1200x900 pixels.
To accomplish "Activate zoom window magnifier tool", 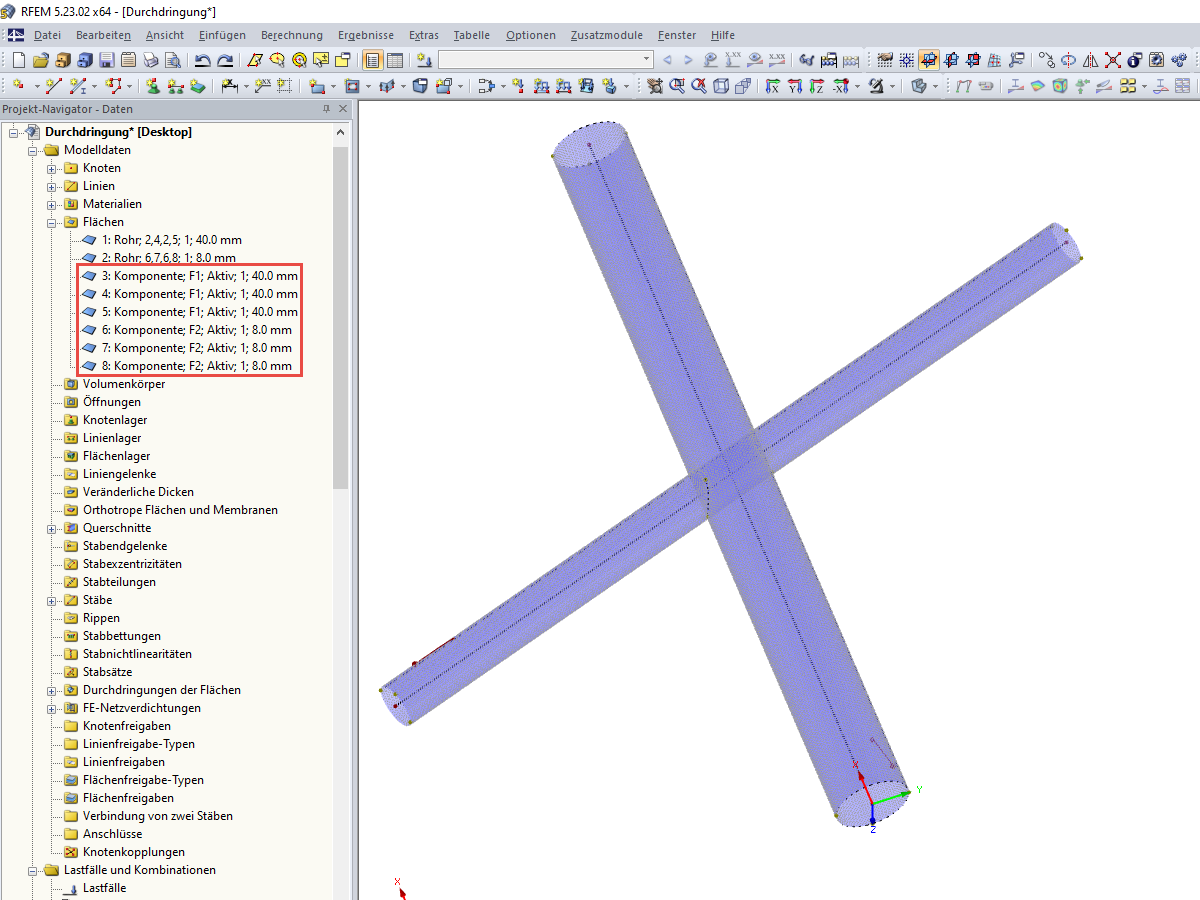I will [677, 86].
